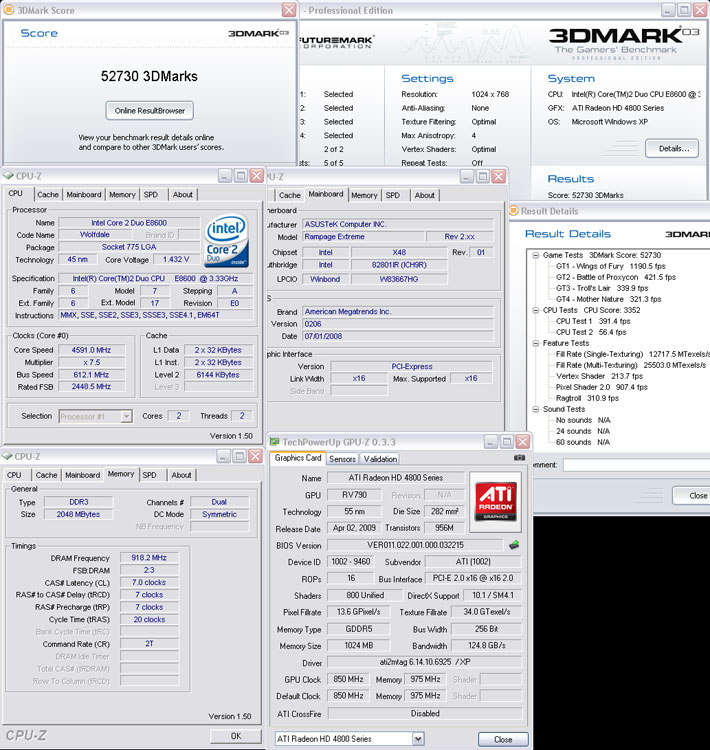Click the Details... button in System section

tap(674, 148)
